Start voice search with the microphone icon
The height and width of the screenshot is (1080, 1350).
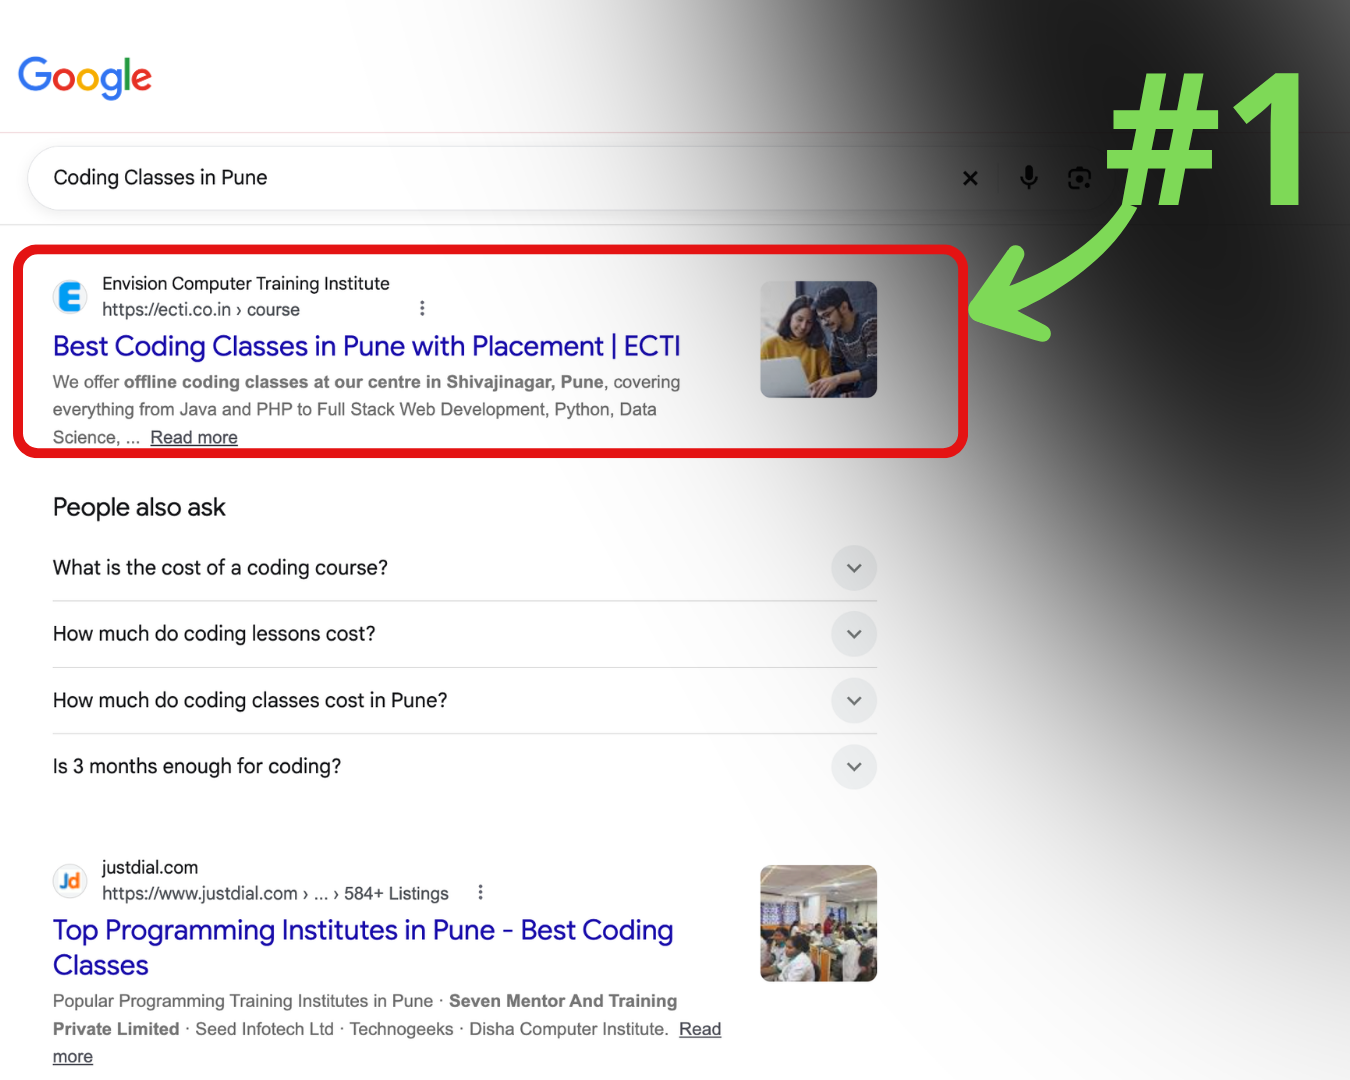click(x=1028, y=178)
